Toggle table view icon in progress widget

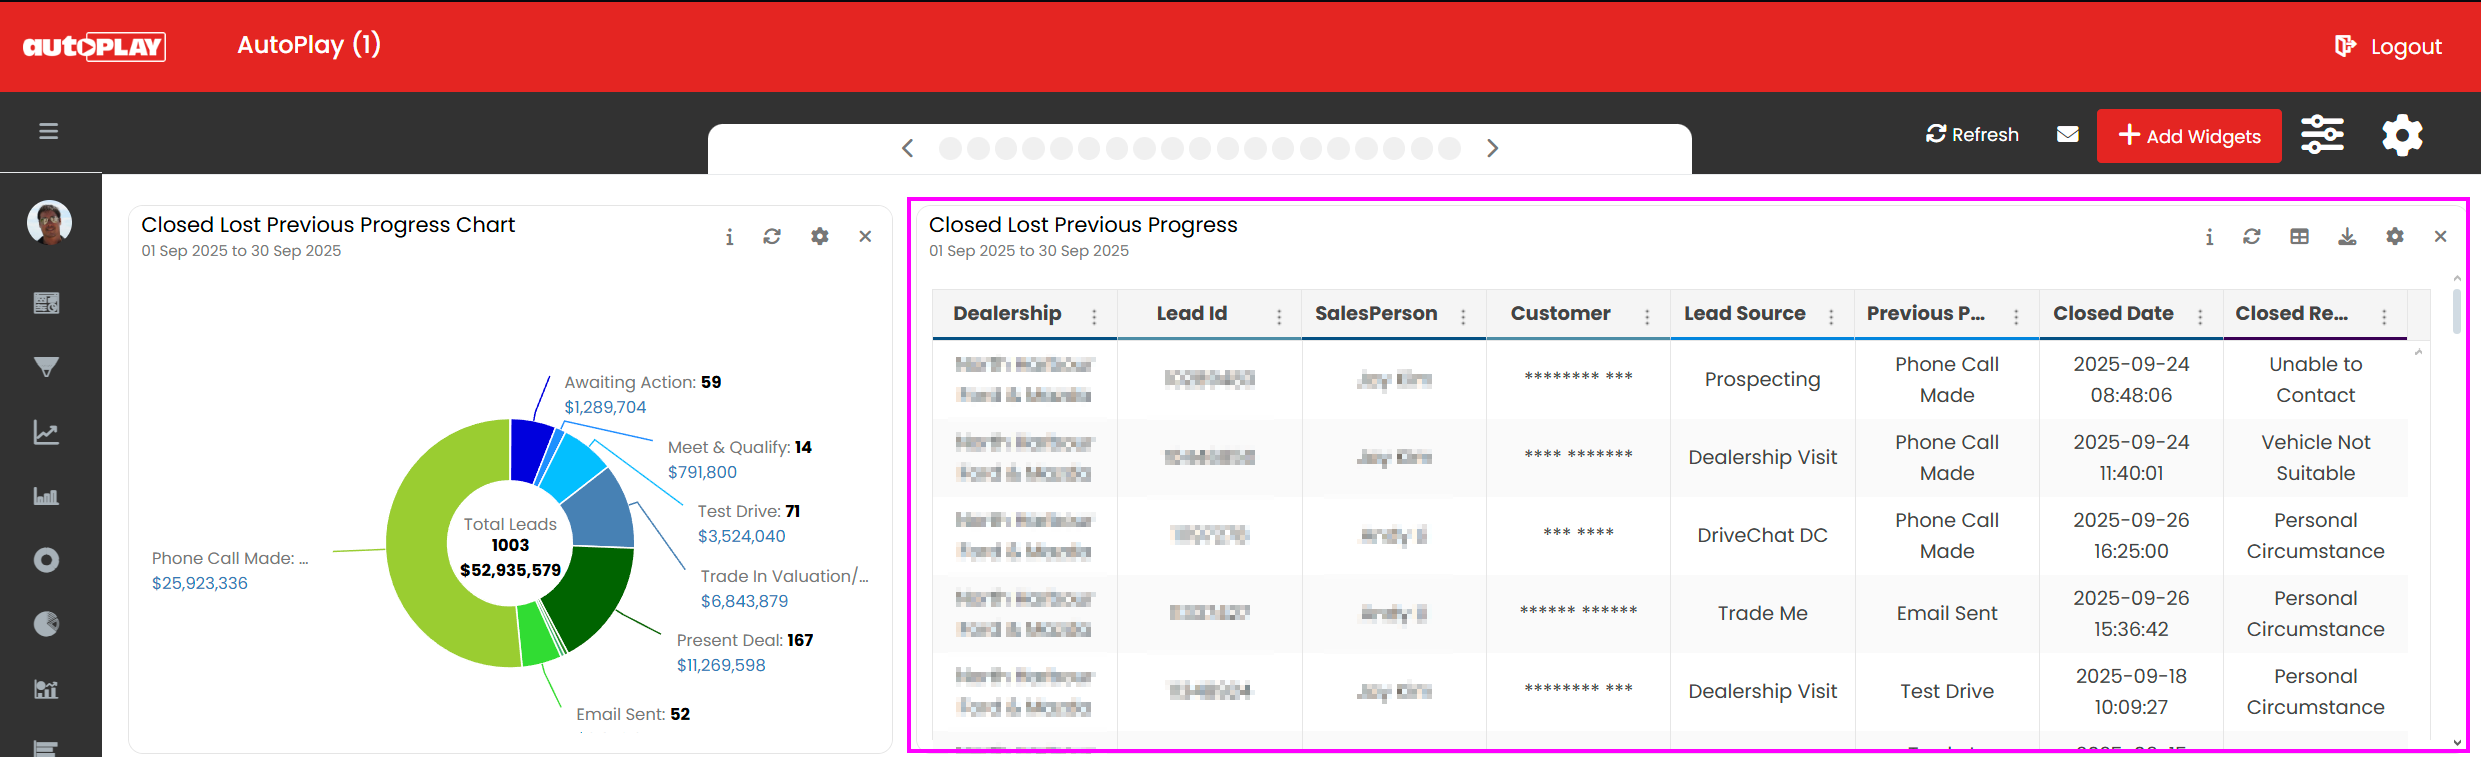[x=2299, y=237]
